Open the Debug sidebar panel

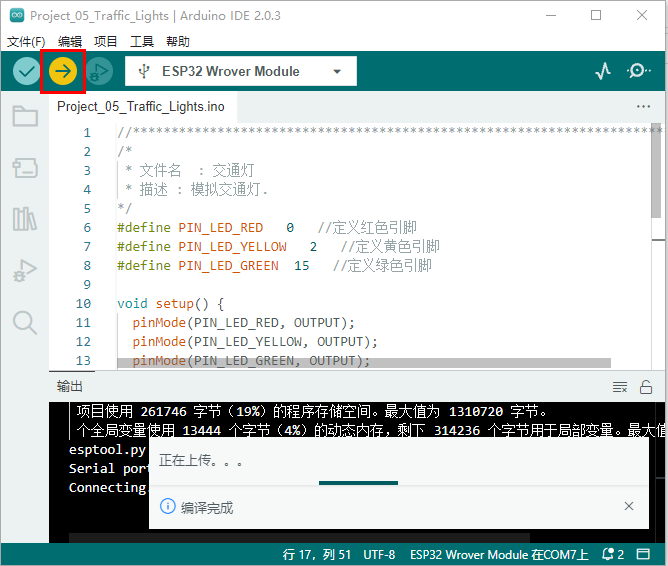click(25, 270)
